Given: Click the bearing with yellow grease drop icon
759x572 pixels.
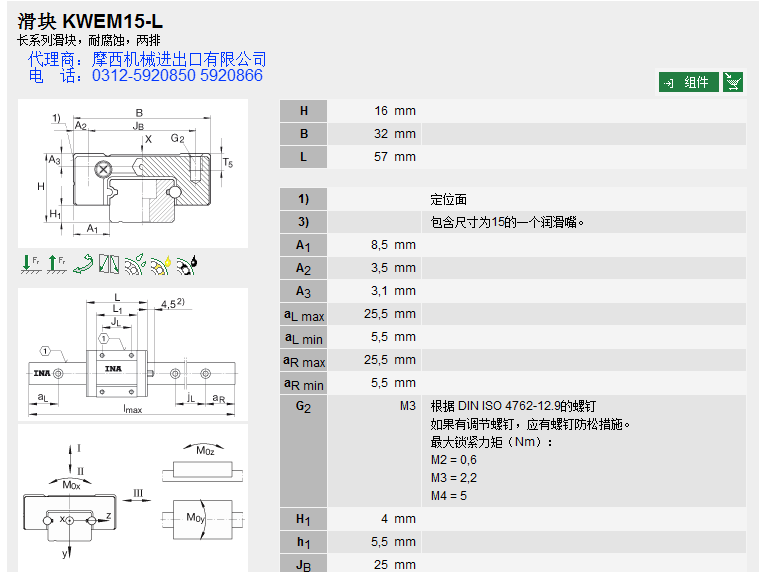Looking at the screenshot, I should coord(161,264).
